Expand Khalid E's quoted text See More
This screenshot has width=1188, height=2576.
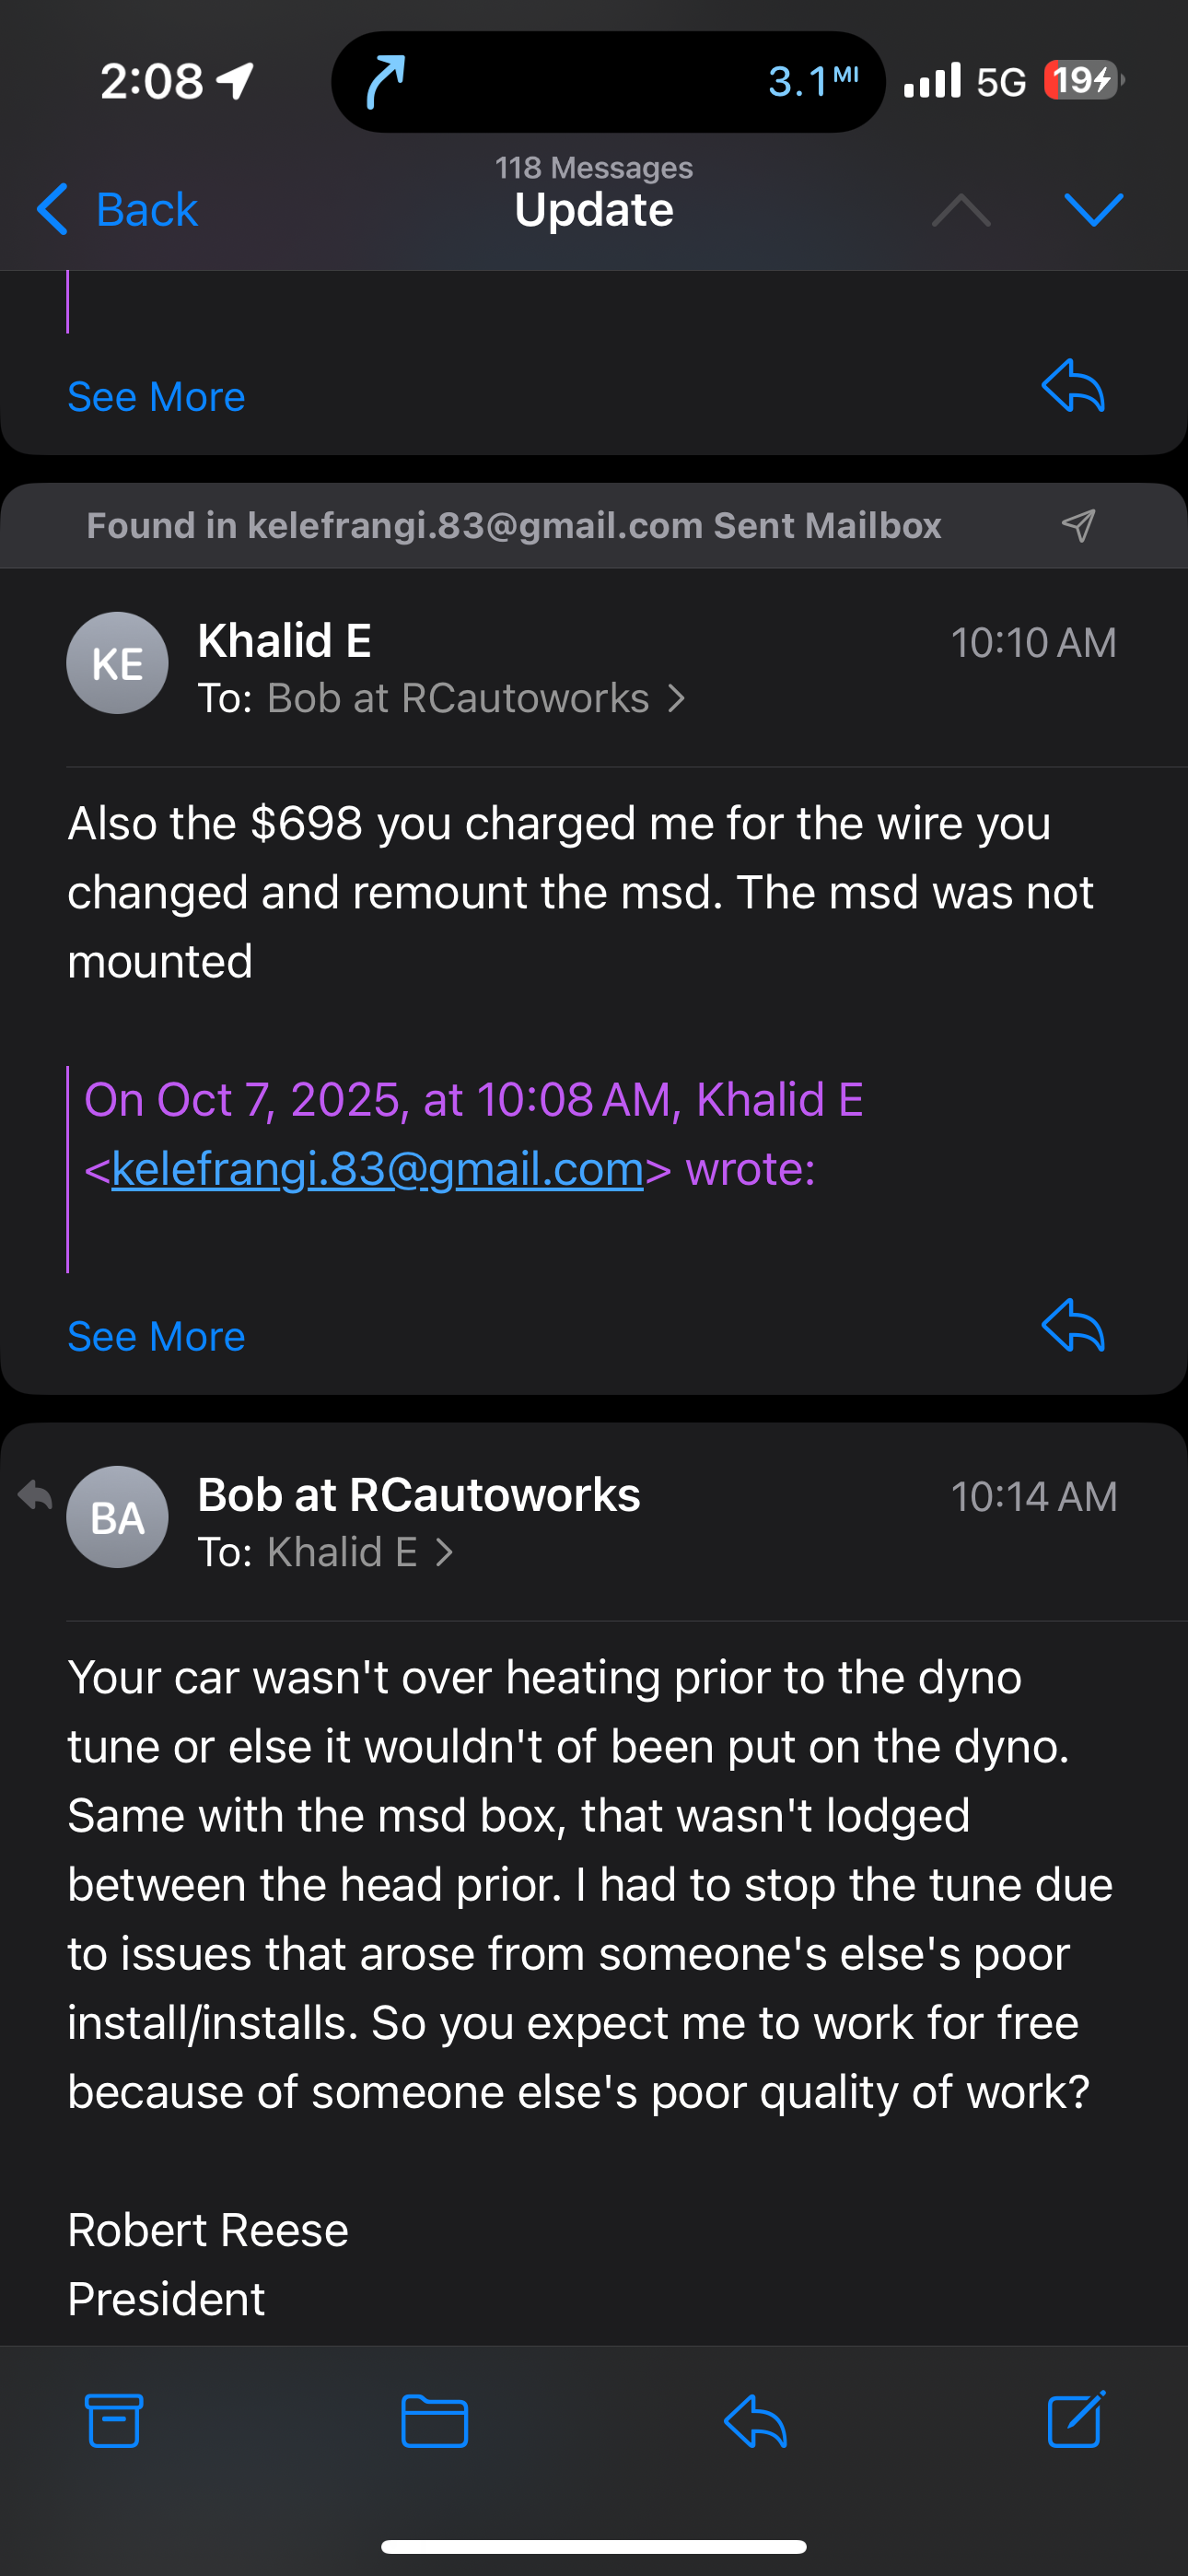(156, 1337)
